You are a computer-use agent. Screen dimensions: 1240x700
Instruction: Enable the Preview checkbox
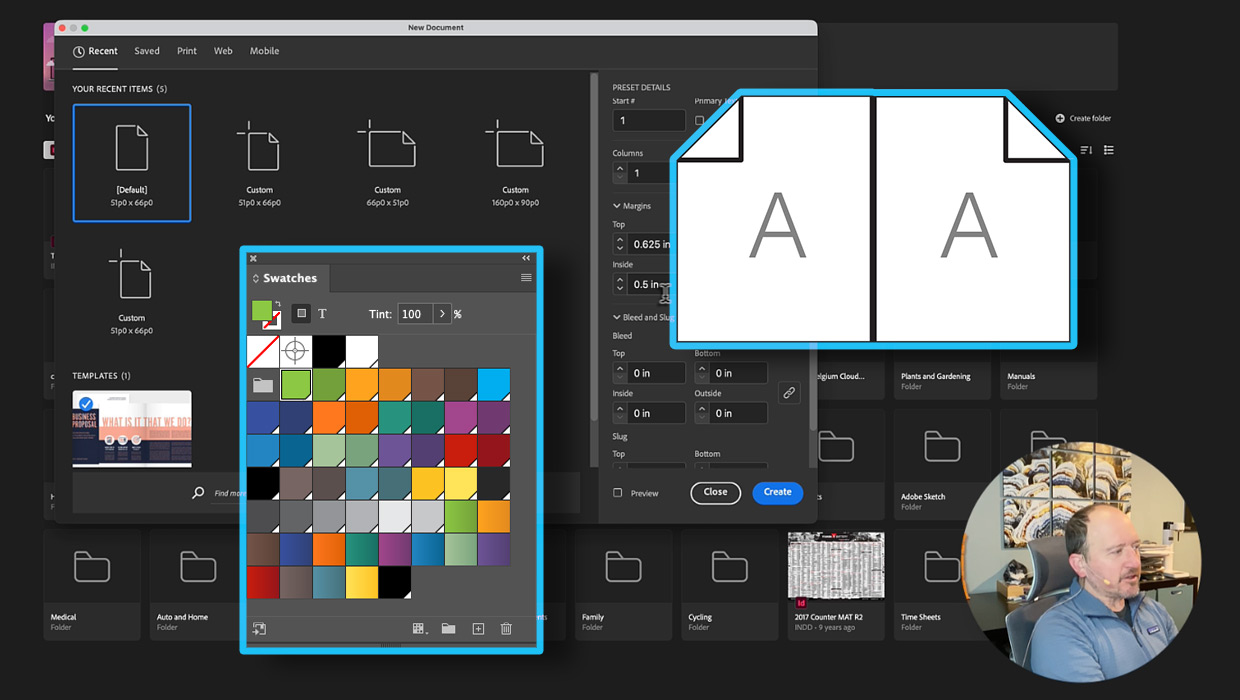click(617, 493)
